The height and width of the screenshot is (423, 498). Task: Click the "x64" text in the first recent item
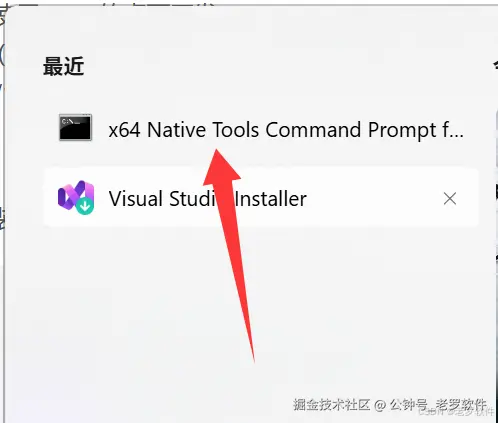tap(124, 130)
